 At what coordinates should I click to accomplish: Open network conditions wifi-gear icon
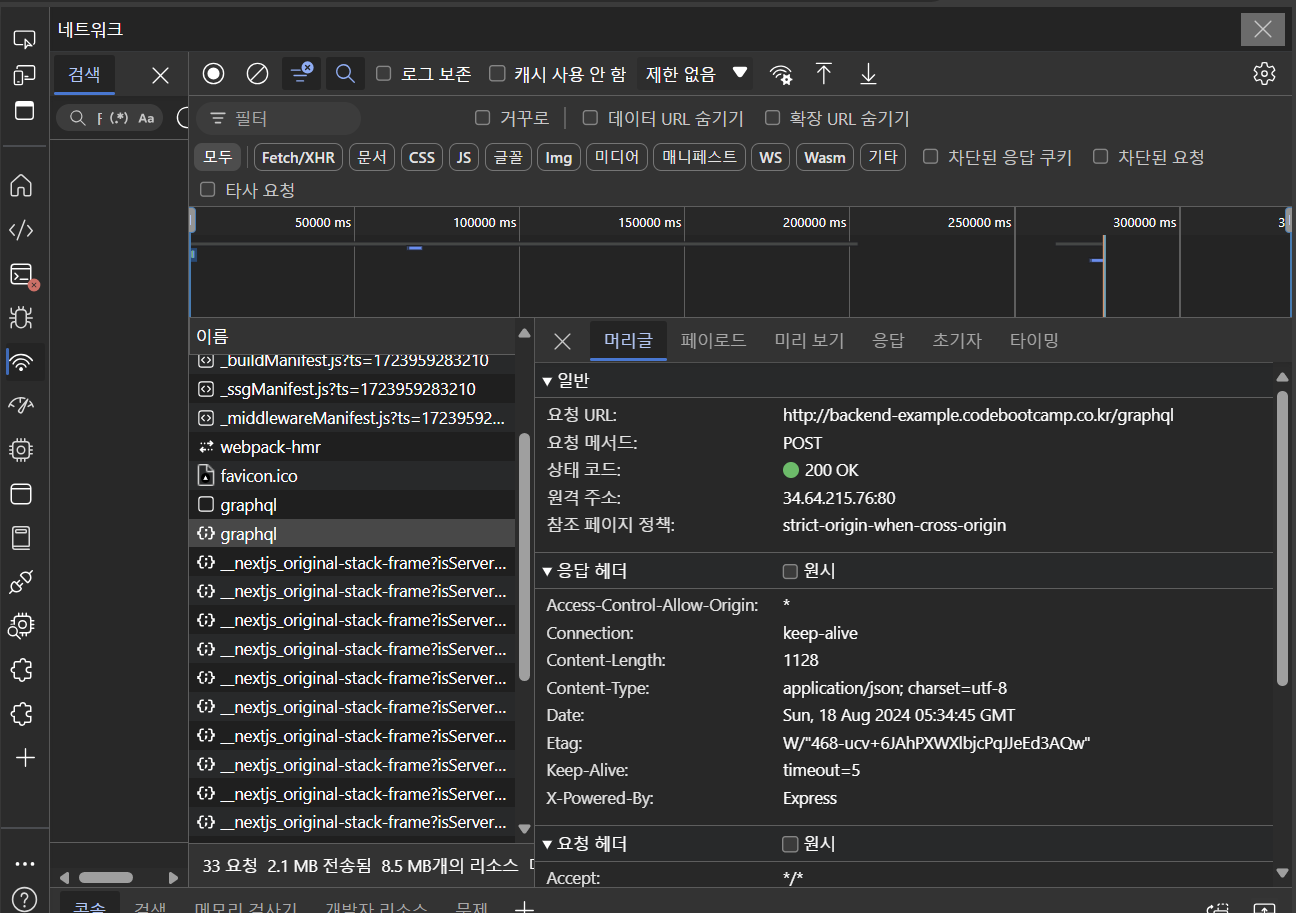[x=781, y=74]
